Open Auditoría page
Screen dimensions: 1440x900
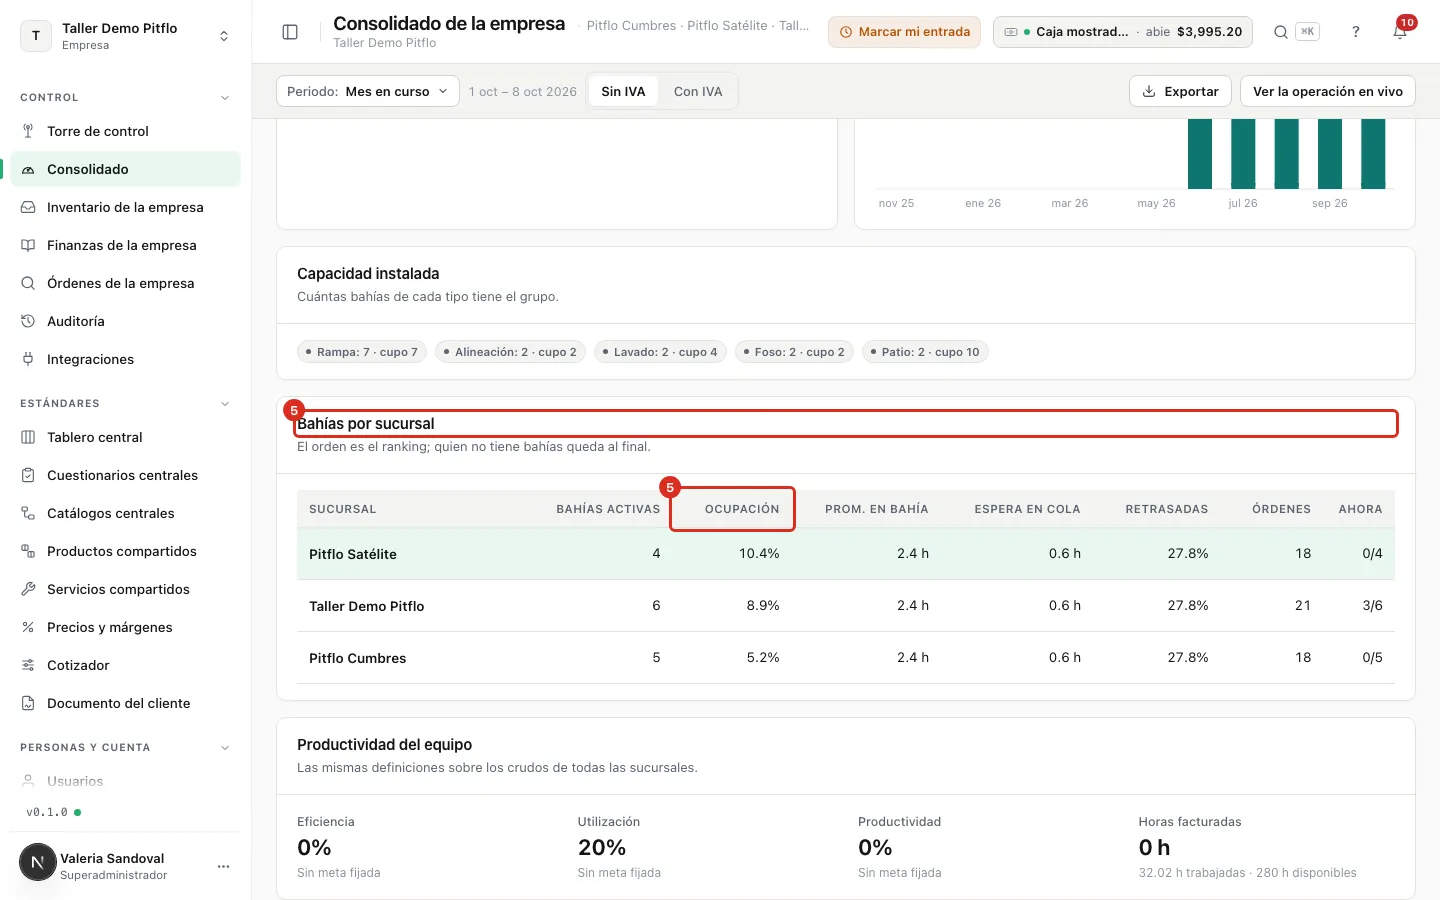tap(126, 321)
